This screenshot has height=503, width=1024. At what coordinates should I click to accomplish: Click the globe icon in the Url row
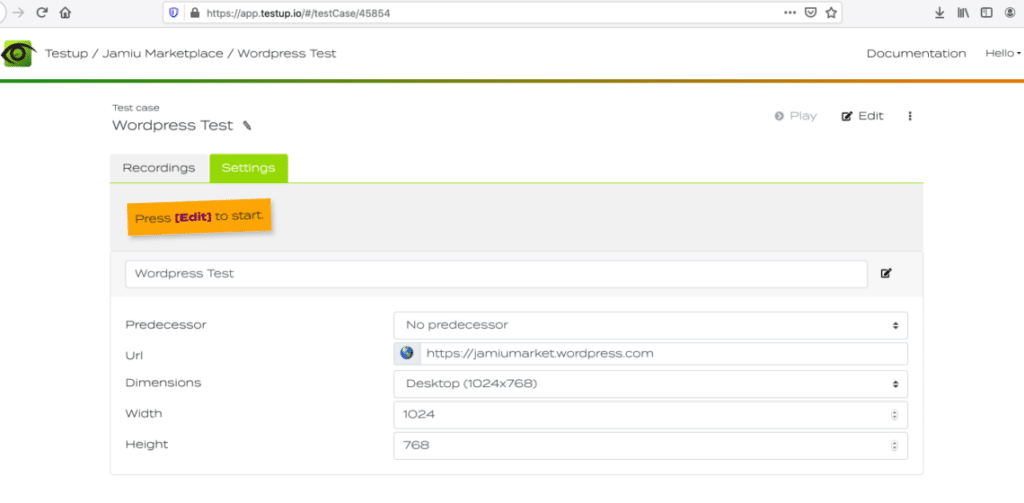(407, 353)
